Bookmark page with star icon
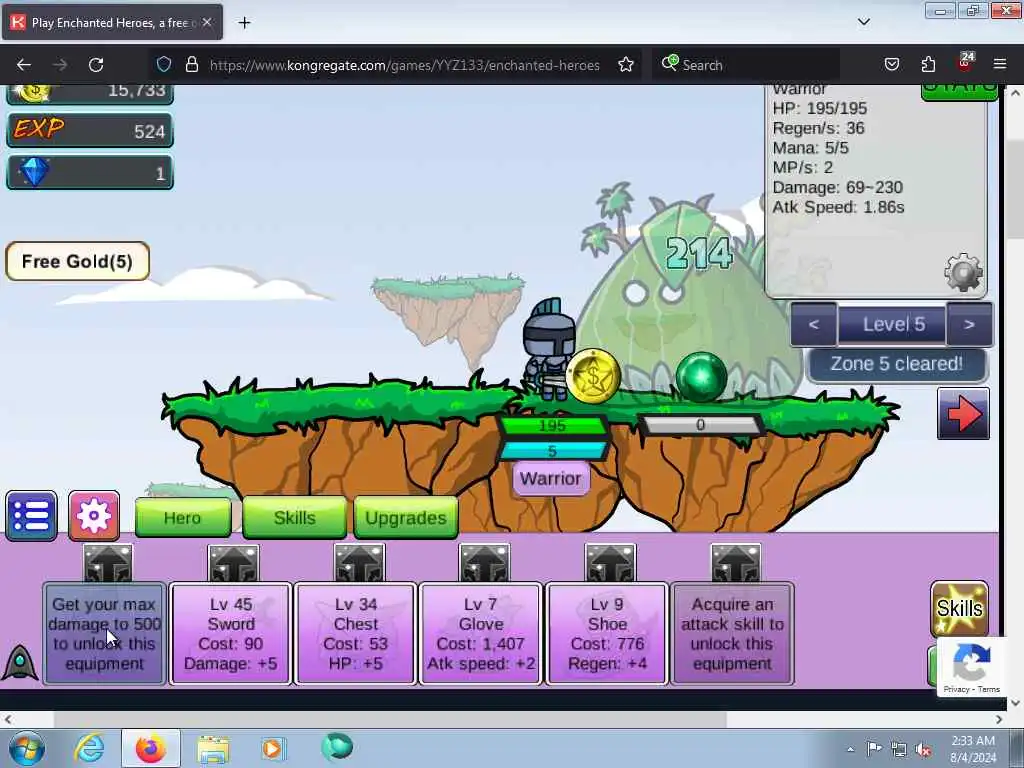 click(x=626, y=64)
